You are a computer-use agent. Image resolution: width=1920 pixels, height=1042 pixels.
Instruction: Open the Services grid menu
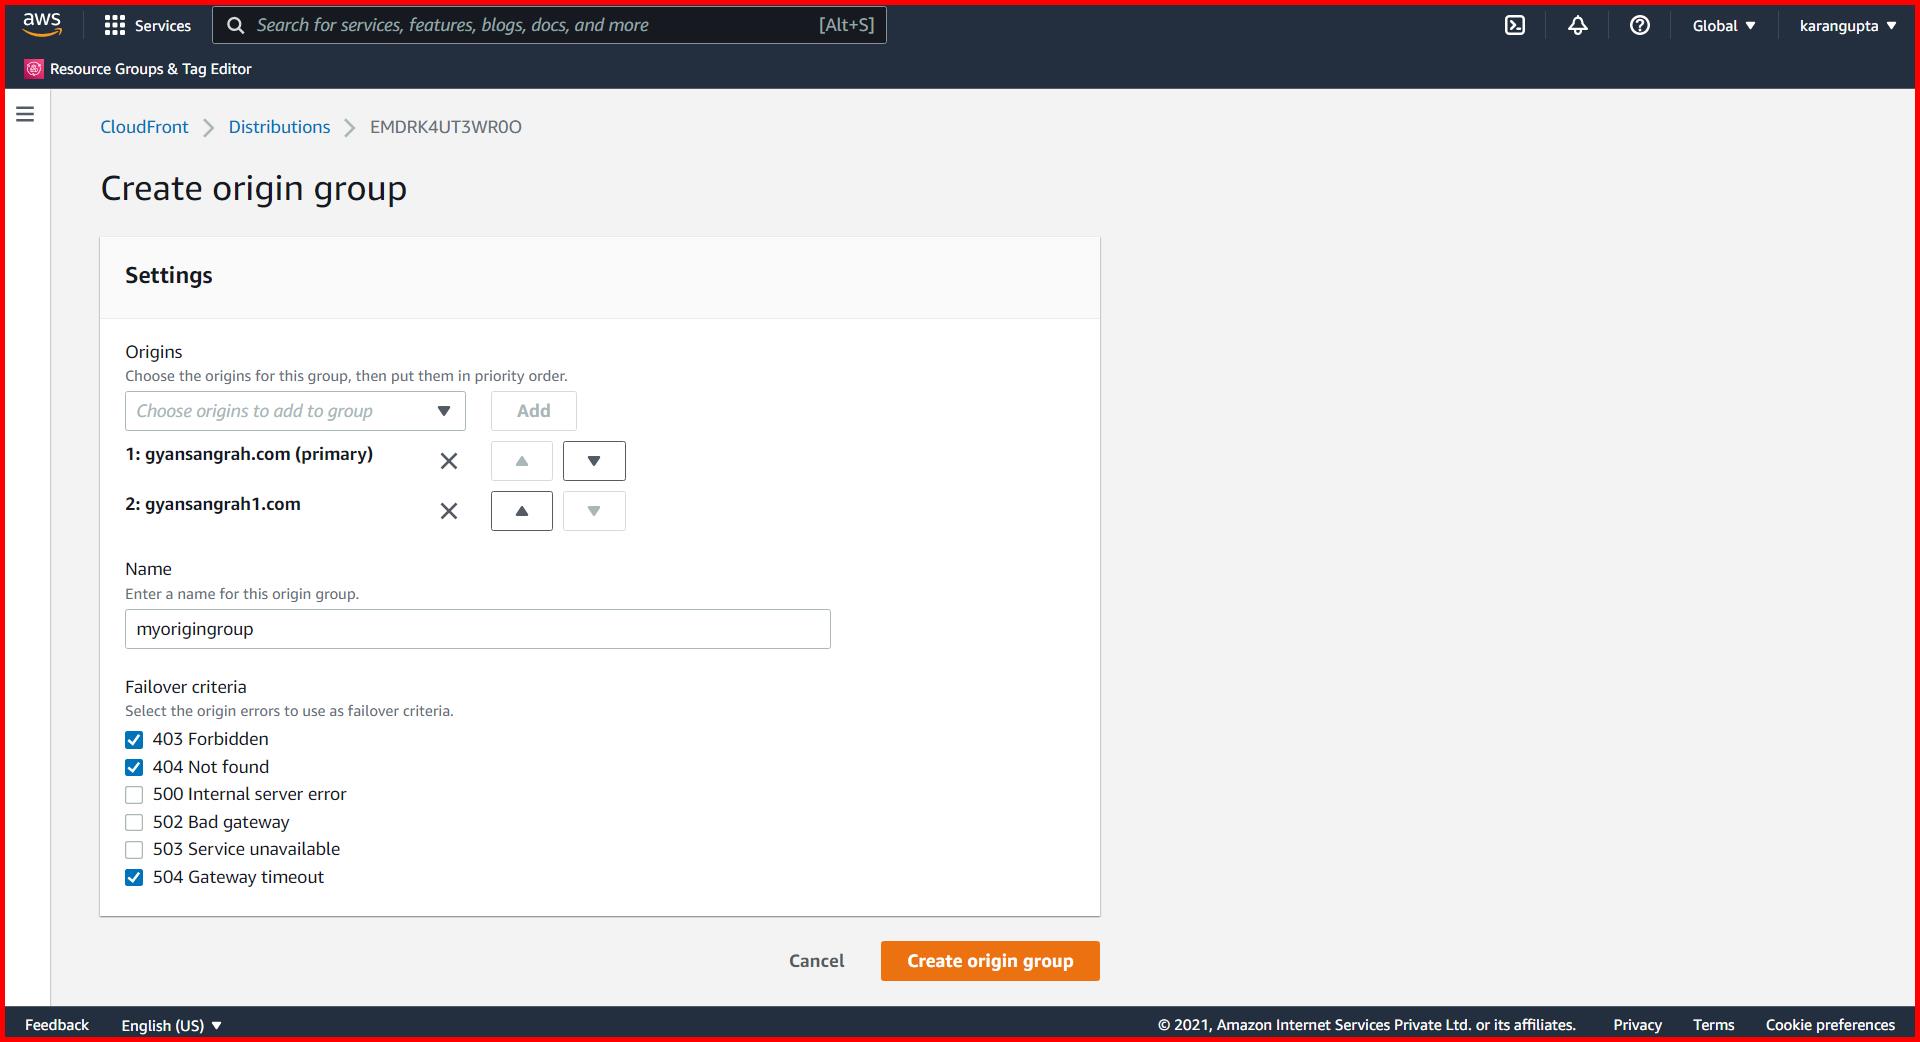[x=148, y=25]
